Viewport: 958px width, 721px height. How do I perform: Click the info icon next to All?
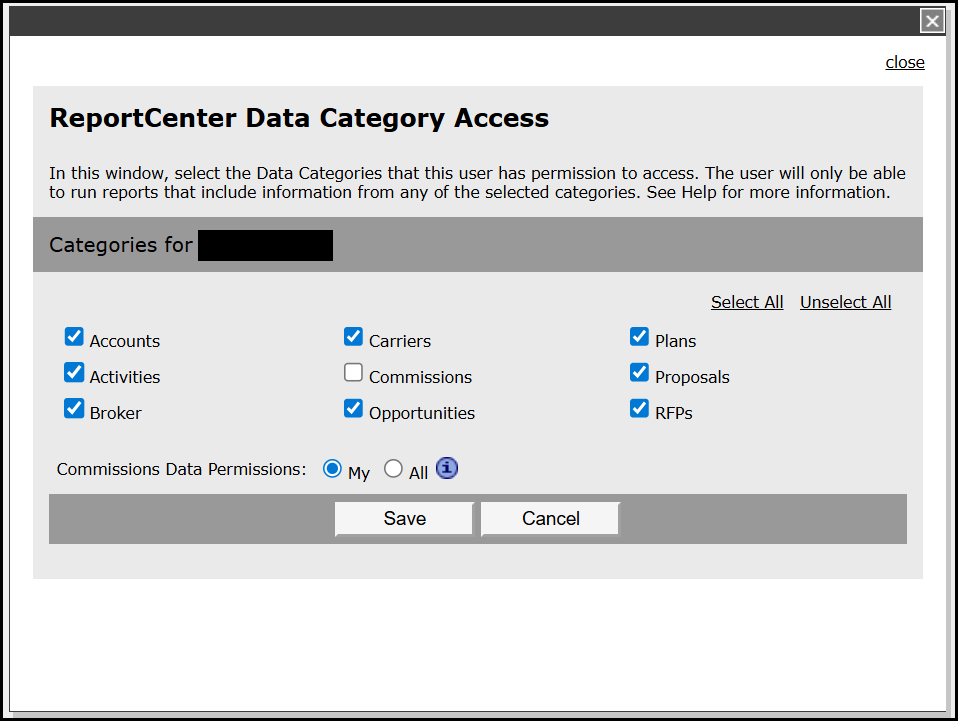click(x=447, y=468)
